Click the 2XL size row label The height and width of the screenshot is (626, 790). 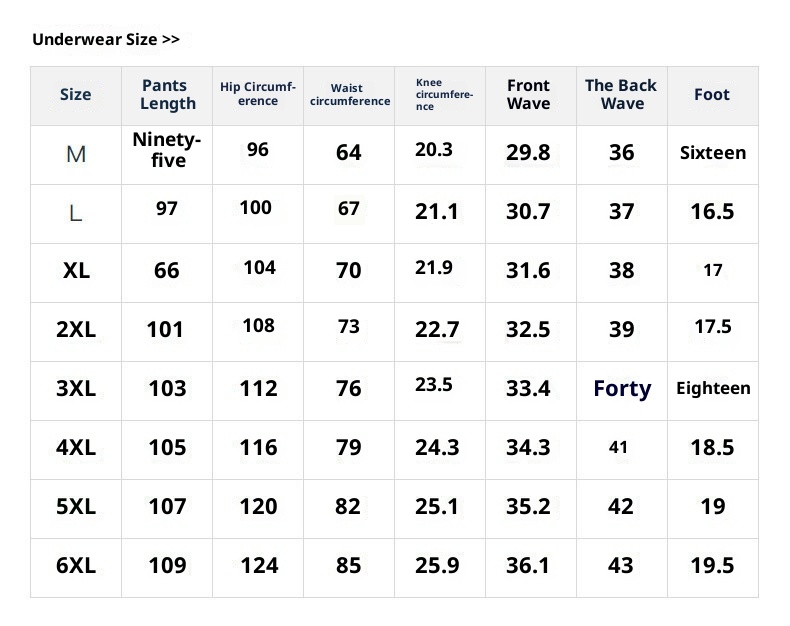(76, 329)
